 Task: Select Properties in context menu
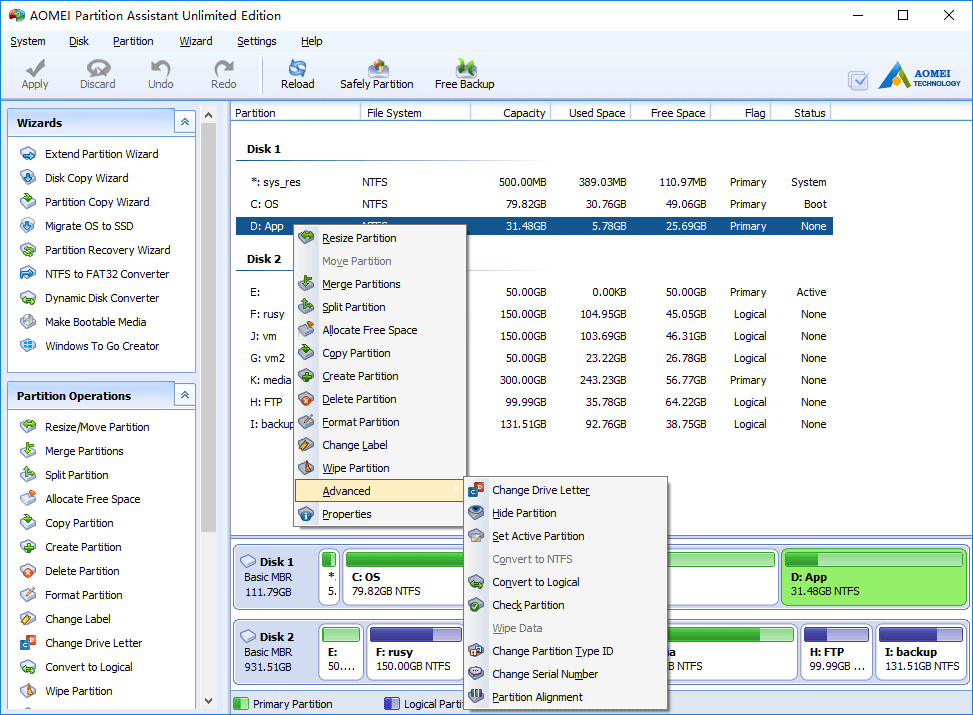pos(380,514)
